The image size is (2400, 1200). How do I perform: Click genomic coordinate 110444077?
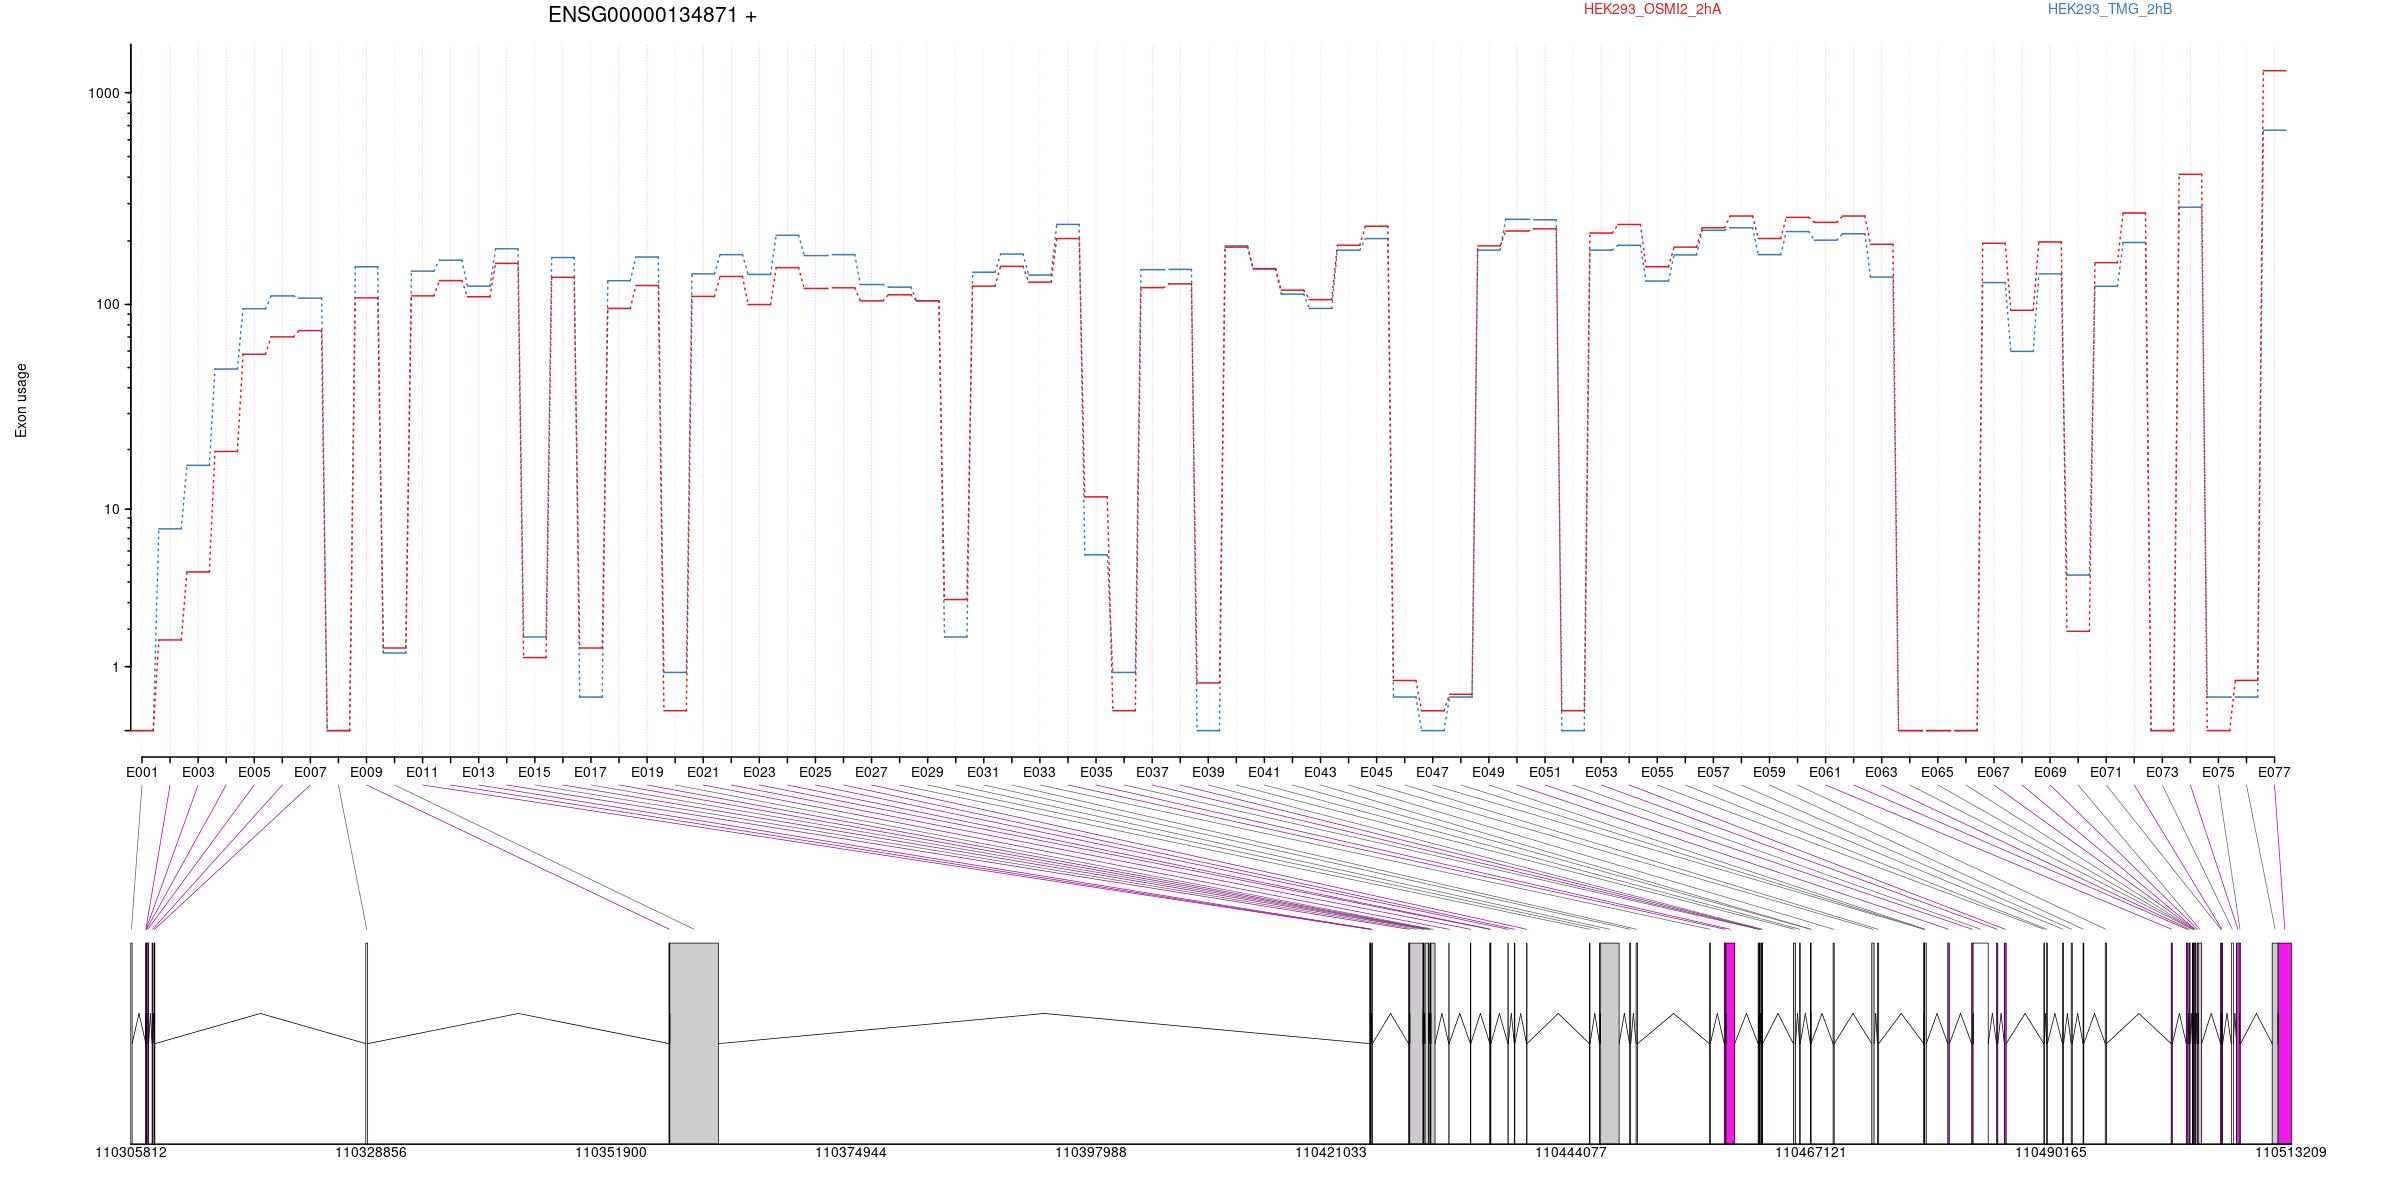pos(1571,1153)
